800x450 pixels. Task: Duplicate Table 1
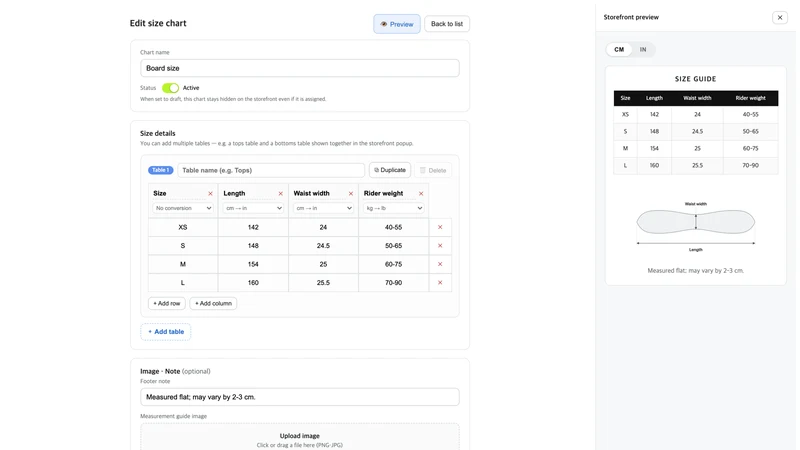[x=390, y=170]
